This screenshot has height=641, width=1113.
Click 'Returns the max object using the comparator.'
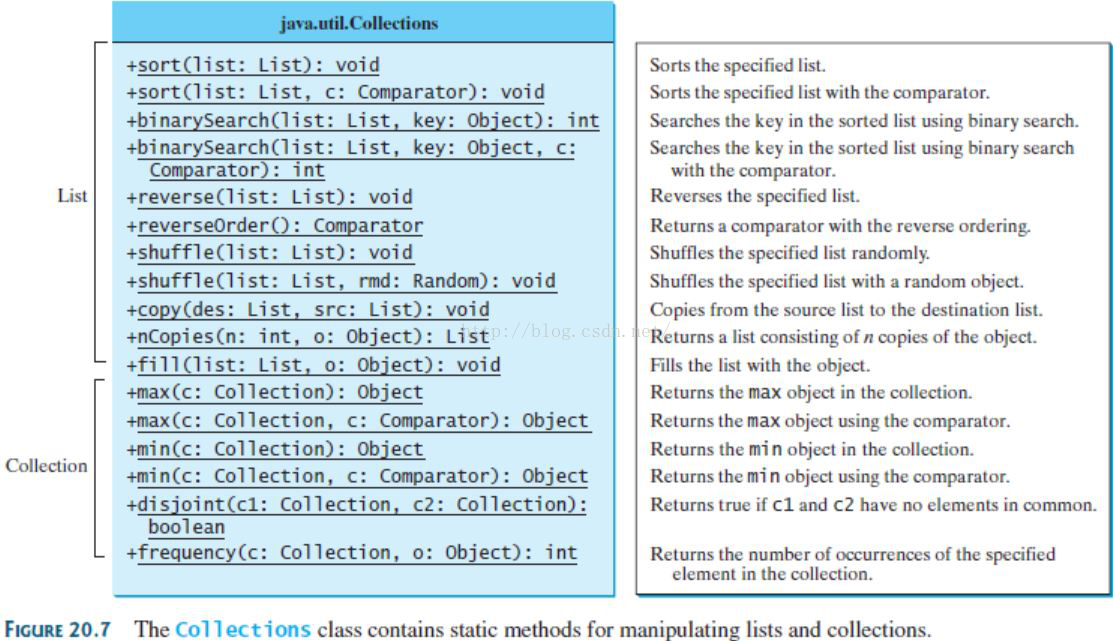[830, 420]
